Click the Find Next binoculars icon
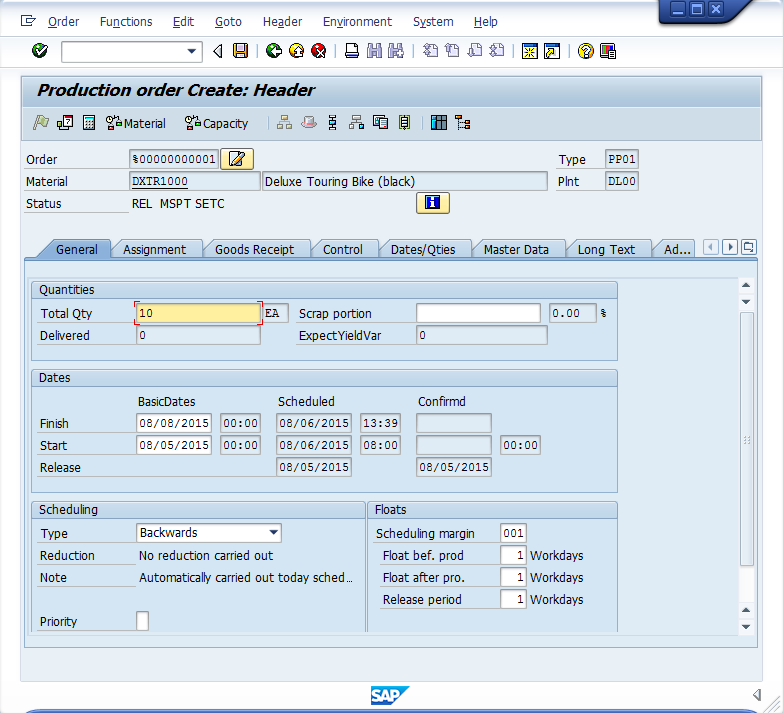Screen dimensions: 783x713 click(x=396, y=51)
